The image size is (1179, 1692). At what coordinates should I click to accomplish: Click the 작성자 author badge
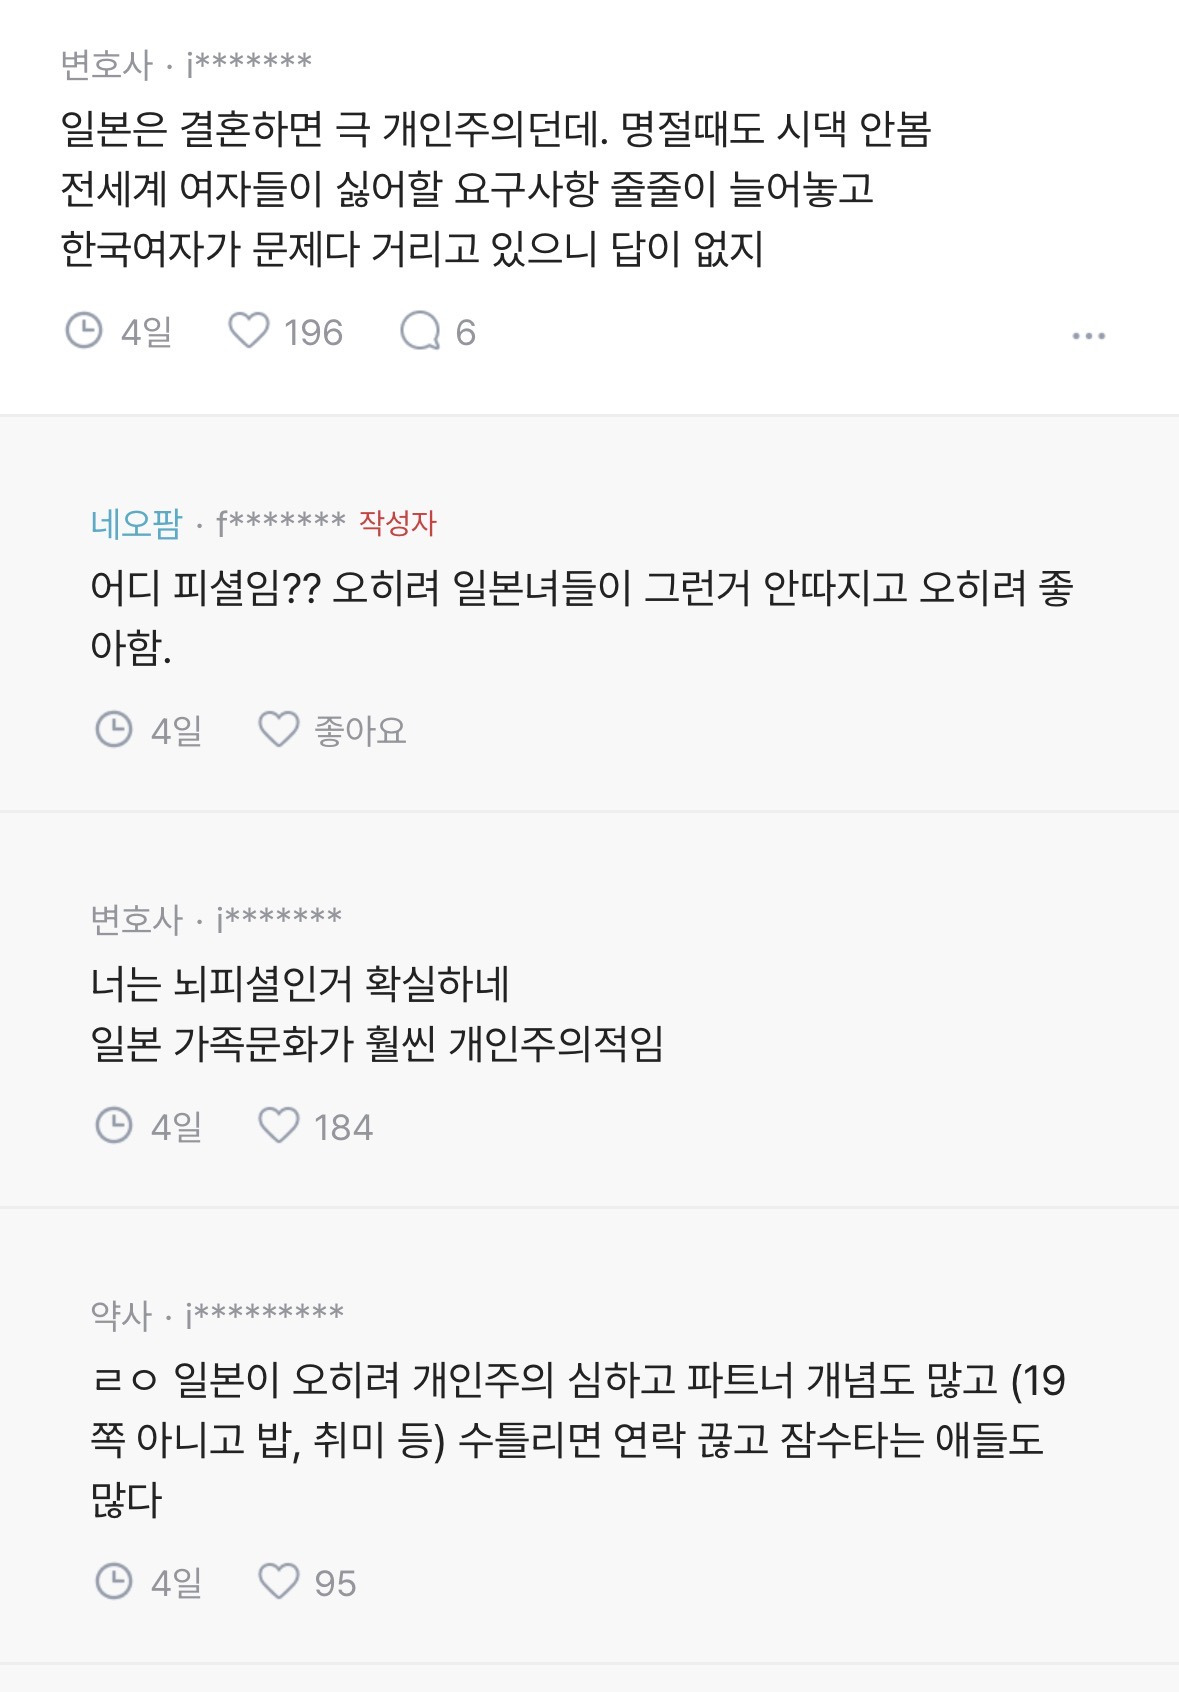click(x=398, y=523)
